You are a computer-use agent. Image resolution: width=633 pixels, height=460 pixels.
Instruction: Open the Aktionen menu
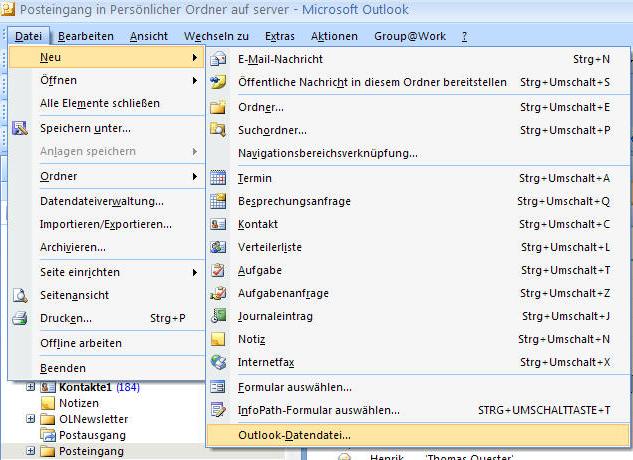334,36
